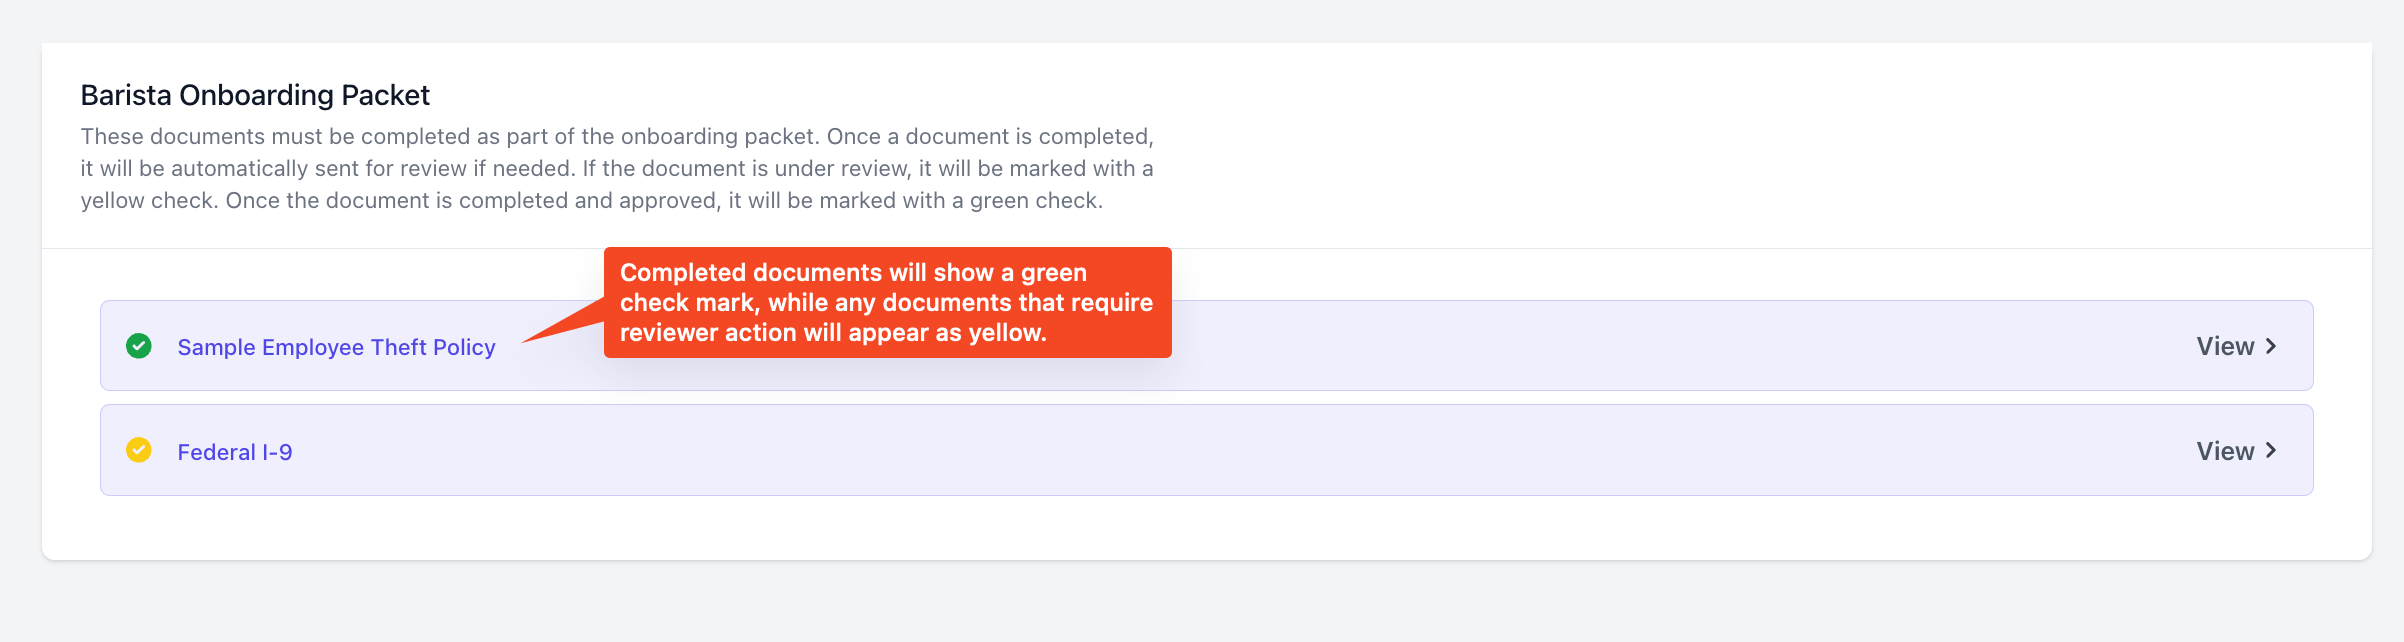2404x642 pixels.
Task: Click the Barista Onboarding Packet heading
Action: click(x=255, y=95)
